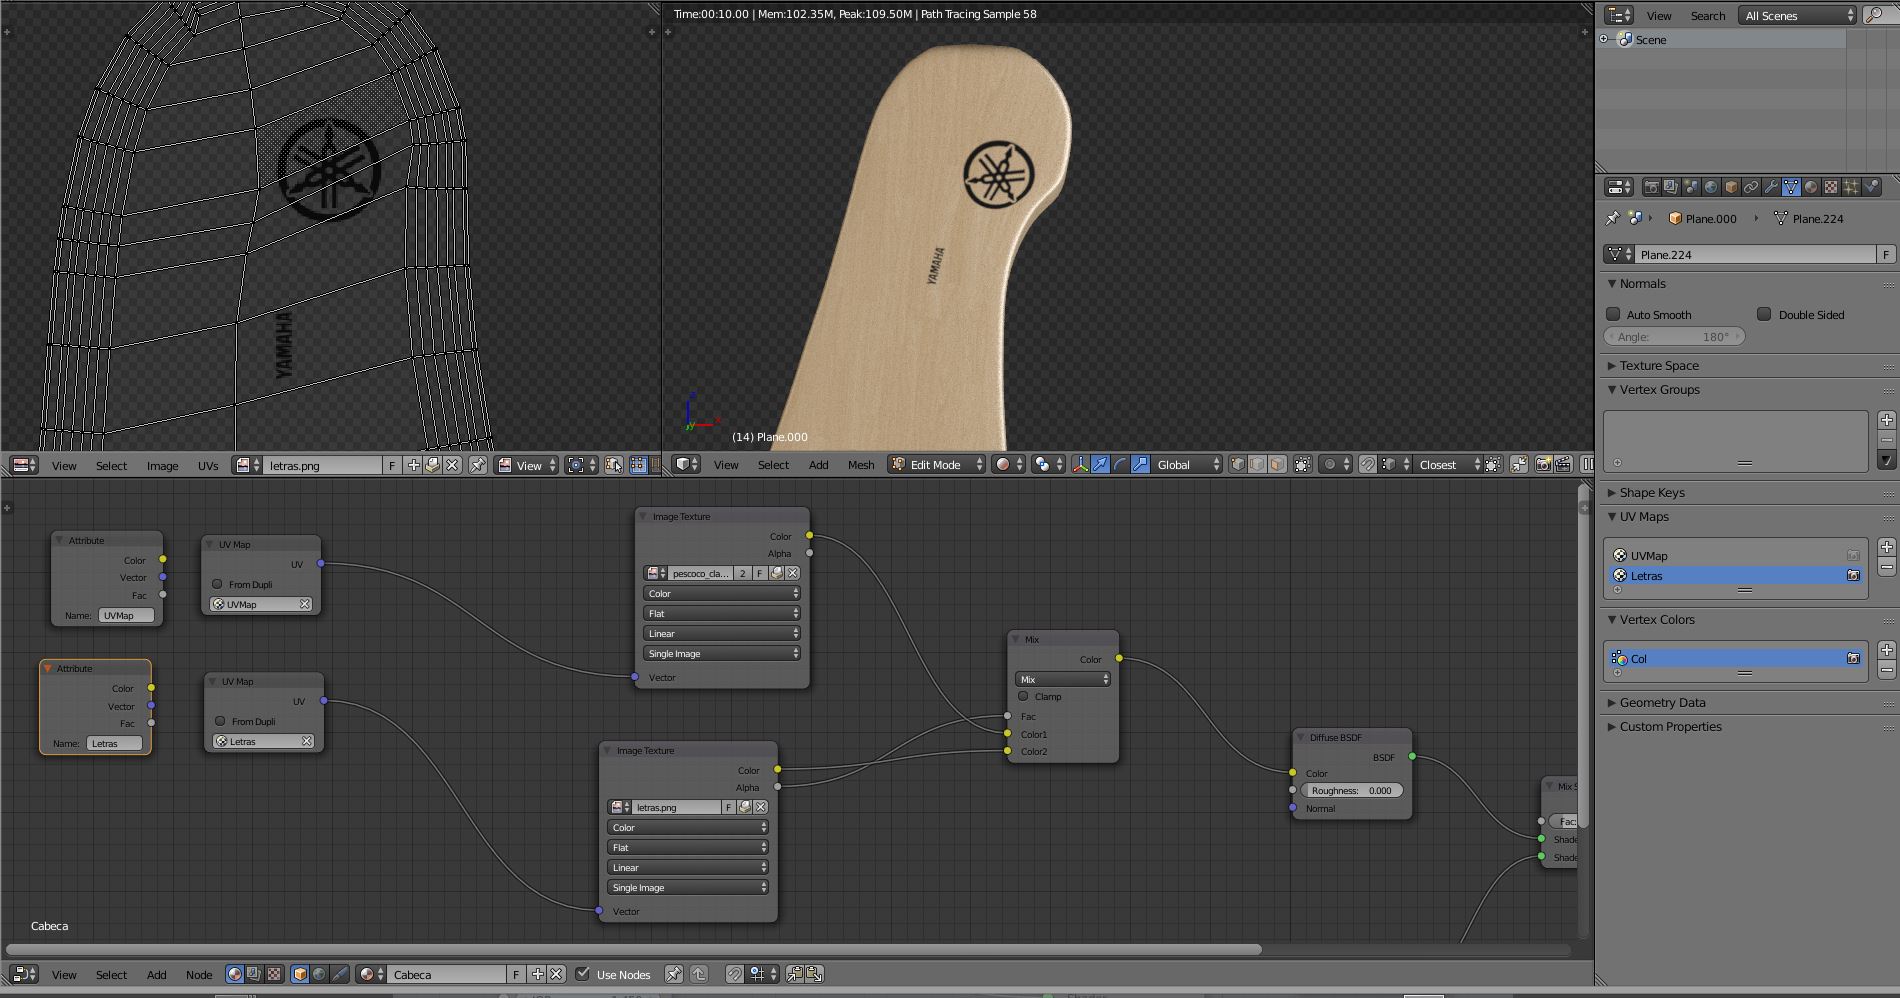
Task: Open the Mesh menu in 3D viewport
Action: 861,464
